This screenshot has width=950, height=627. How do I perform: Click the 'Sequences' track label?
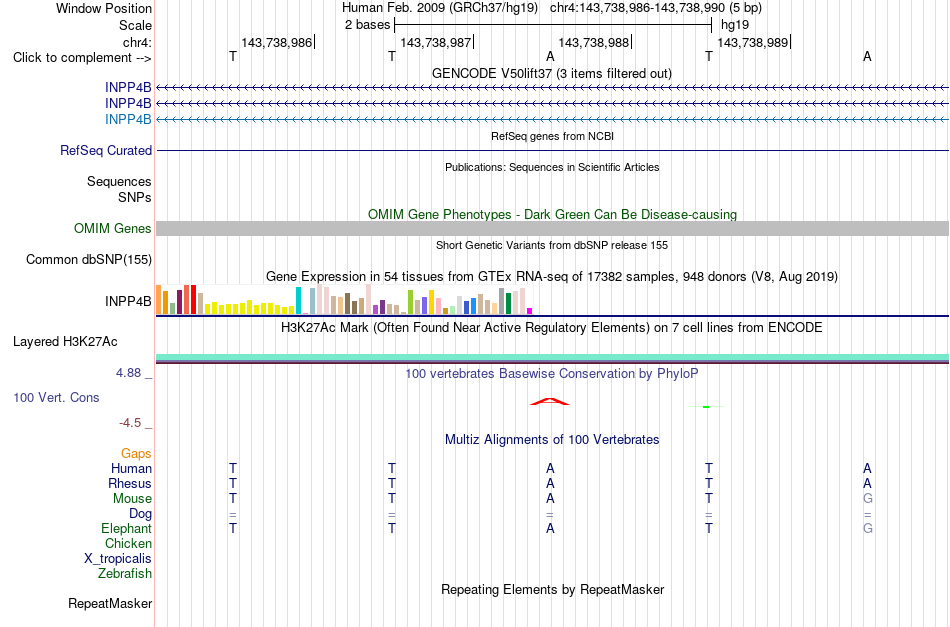(119, 182)
